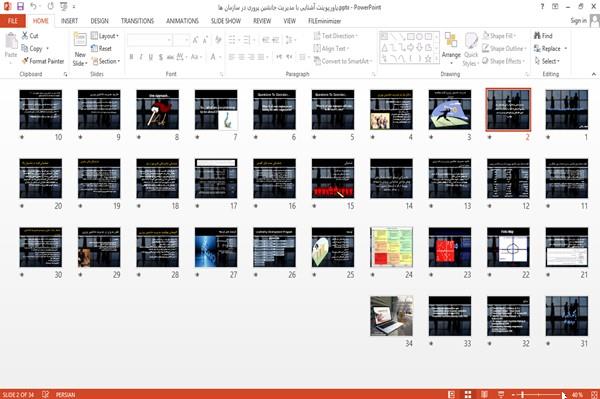
Task: Toggle Strikethrough formatting
Action: pos(170,57)
